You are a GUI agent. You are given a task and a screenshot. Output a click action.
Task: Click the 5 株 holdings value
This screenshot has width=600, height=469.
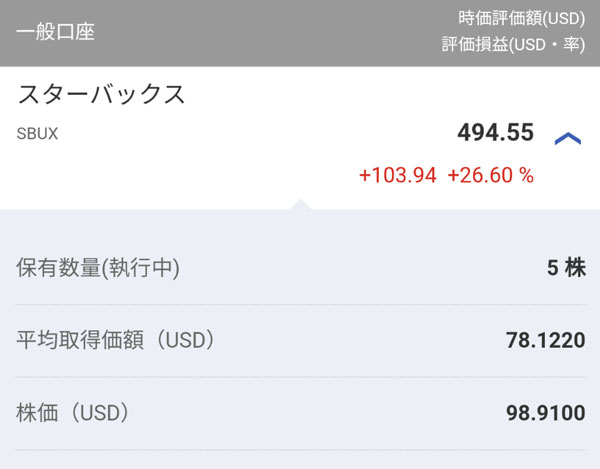[566, 268]
